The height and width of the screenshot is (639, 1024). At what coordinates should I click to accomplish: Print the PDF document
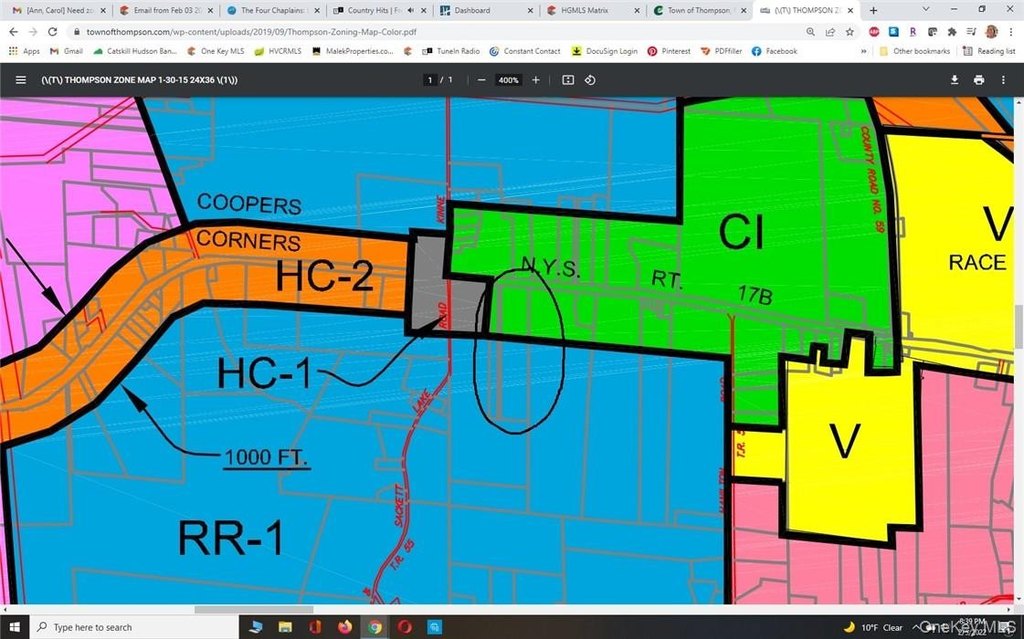tap(978, 80)
